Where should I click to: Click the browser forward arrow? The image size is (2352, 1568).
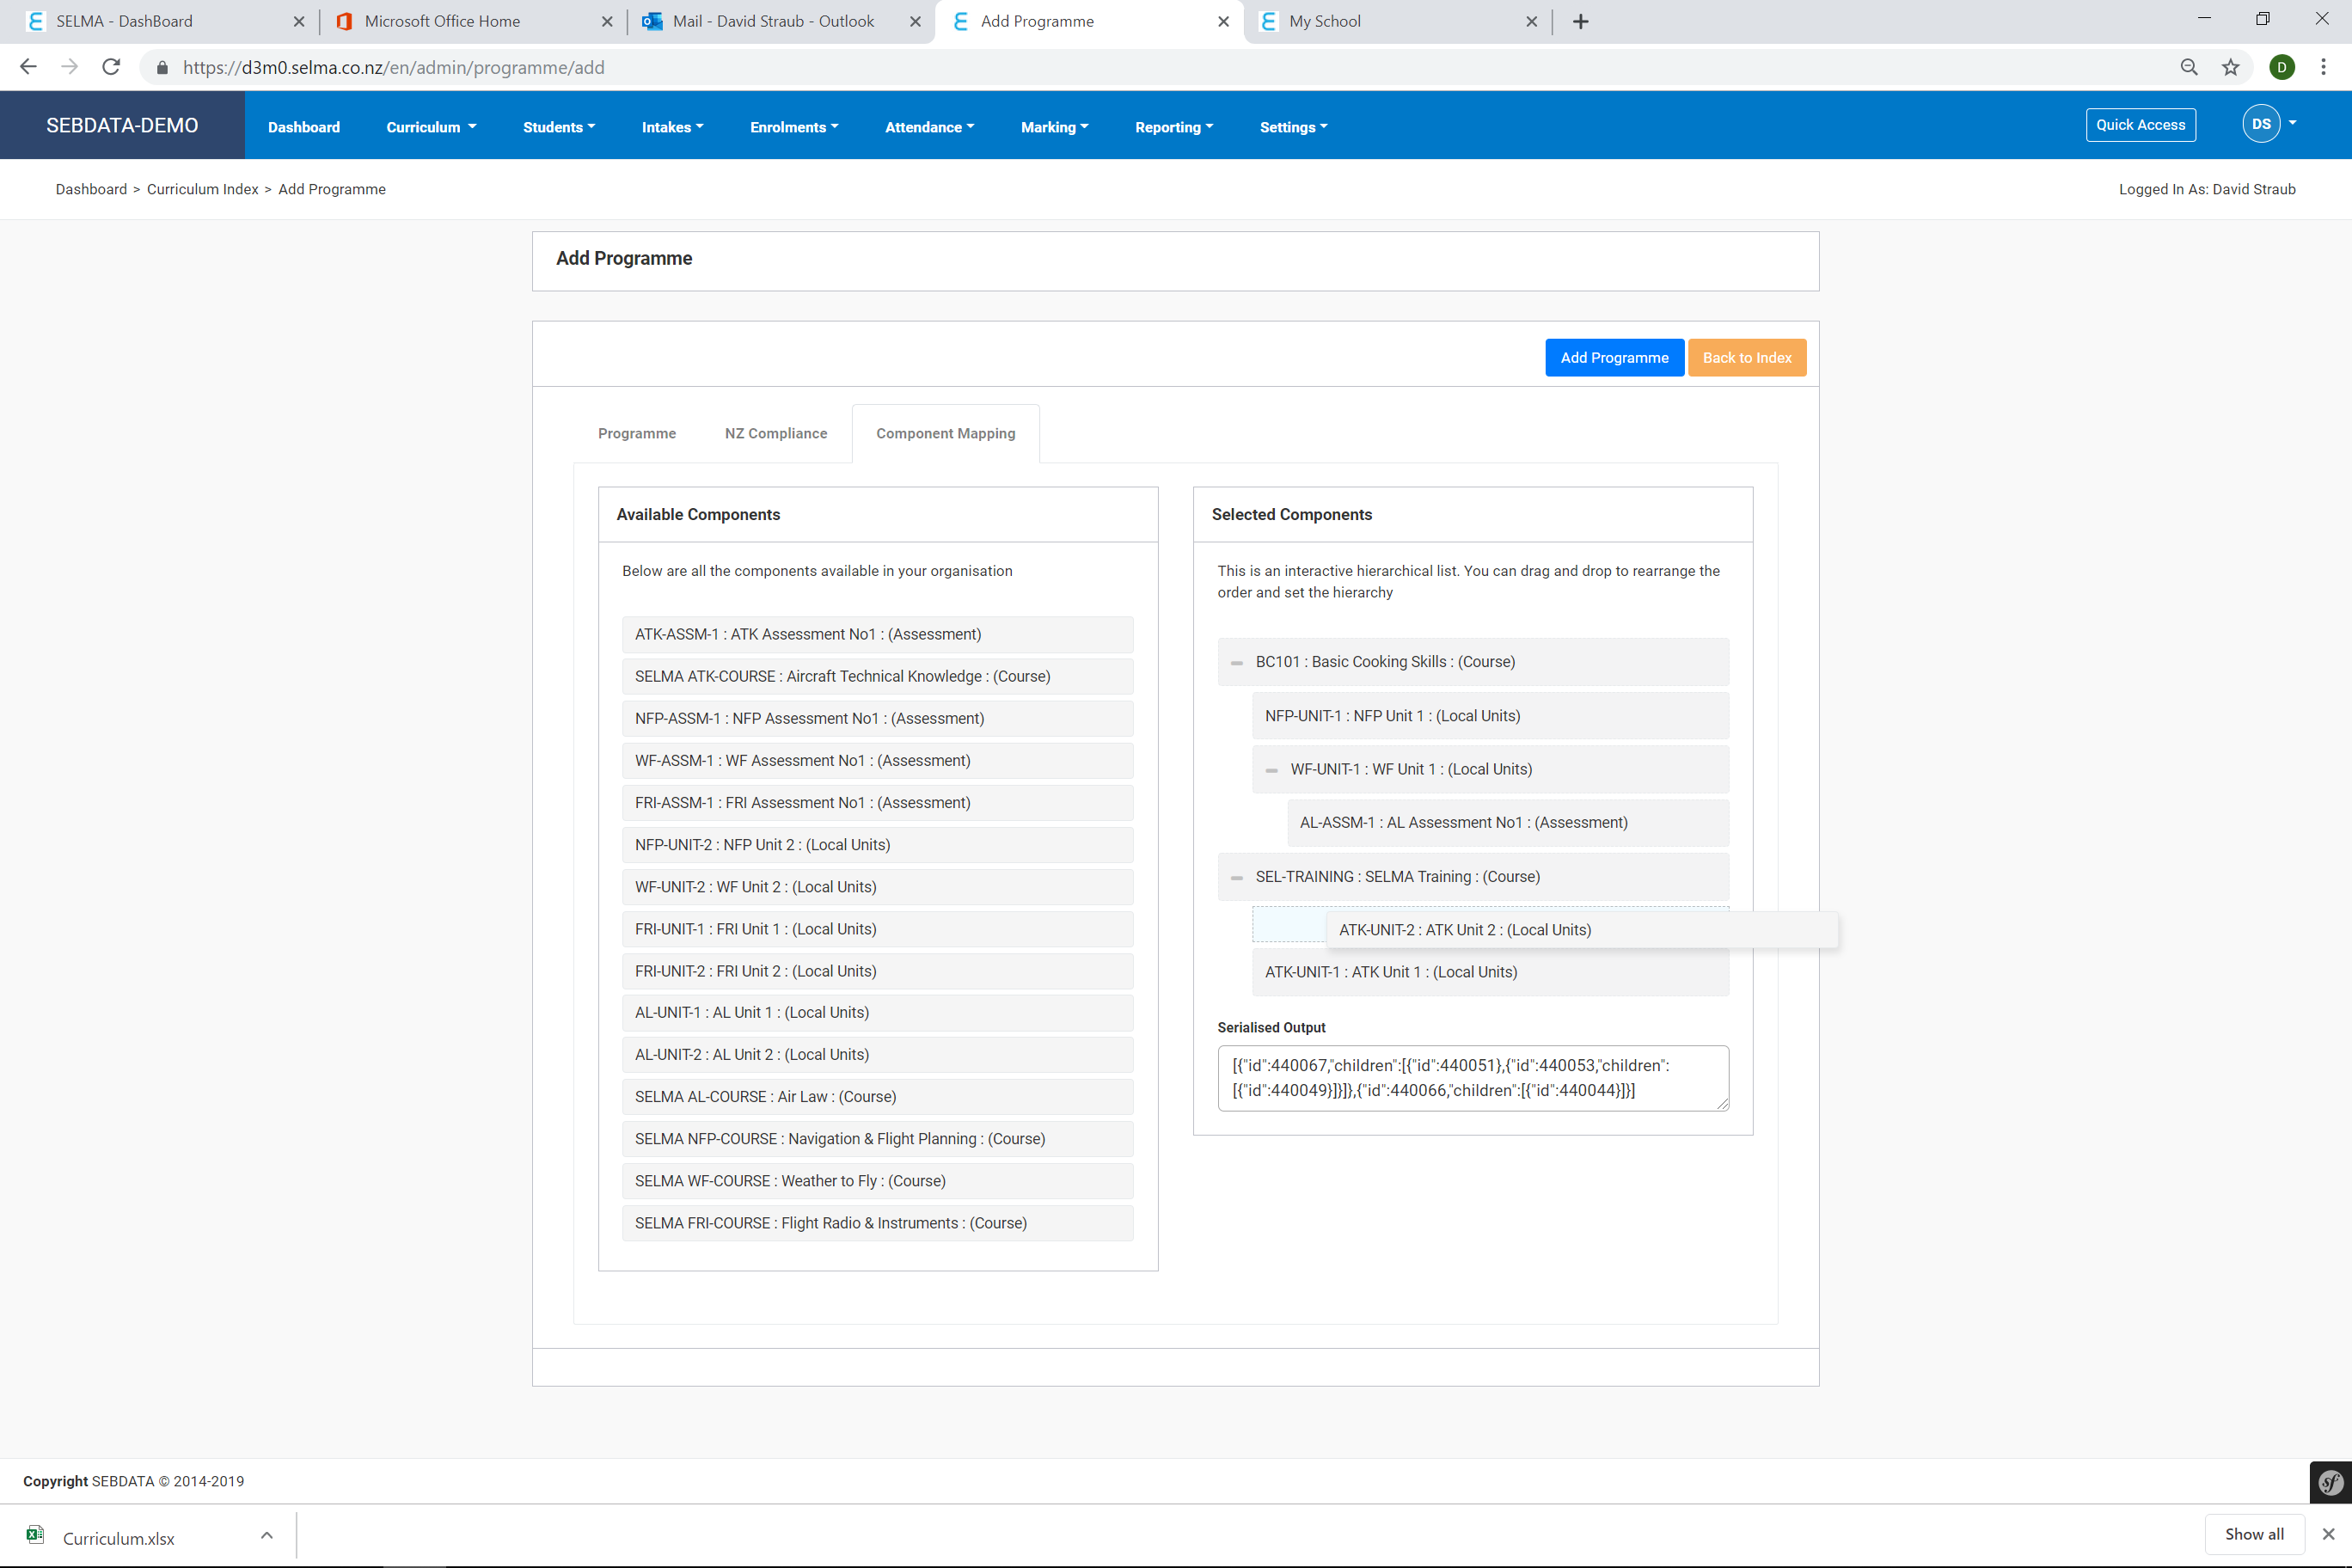(x=69, y=67)
